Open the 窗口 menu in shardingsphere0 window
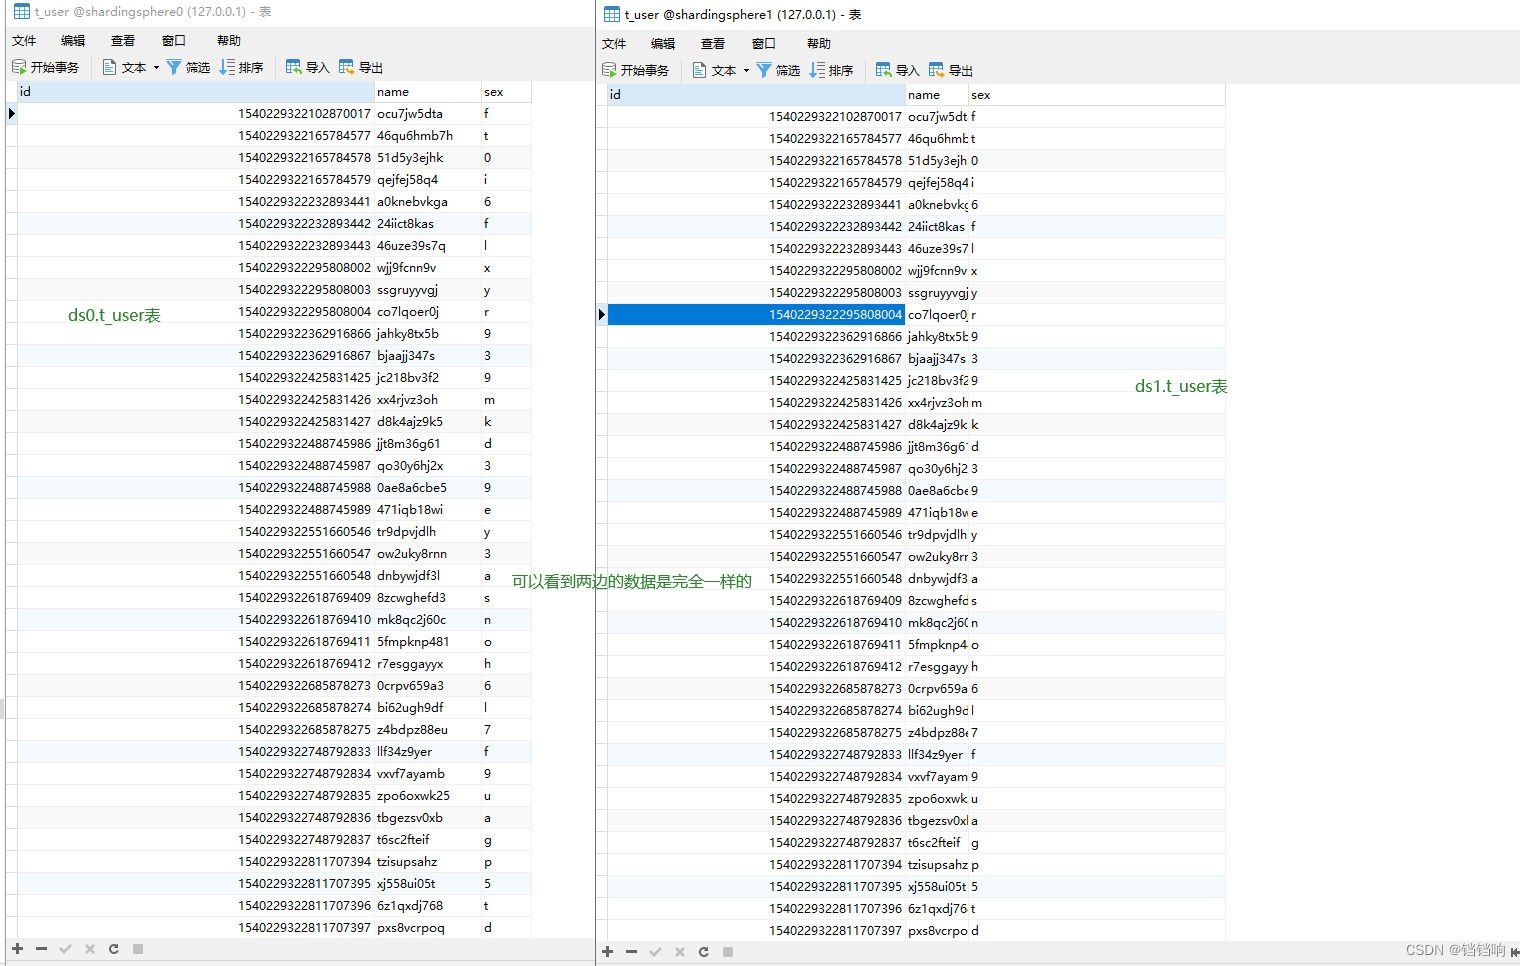 (174, 41)
